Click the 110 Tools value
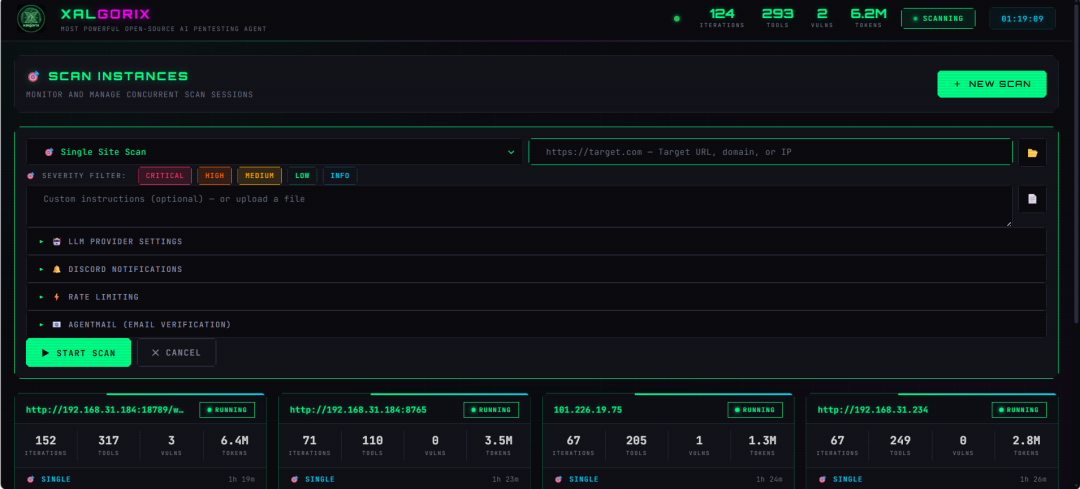 pyautogui.click(x=373, y=441)
